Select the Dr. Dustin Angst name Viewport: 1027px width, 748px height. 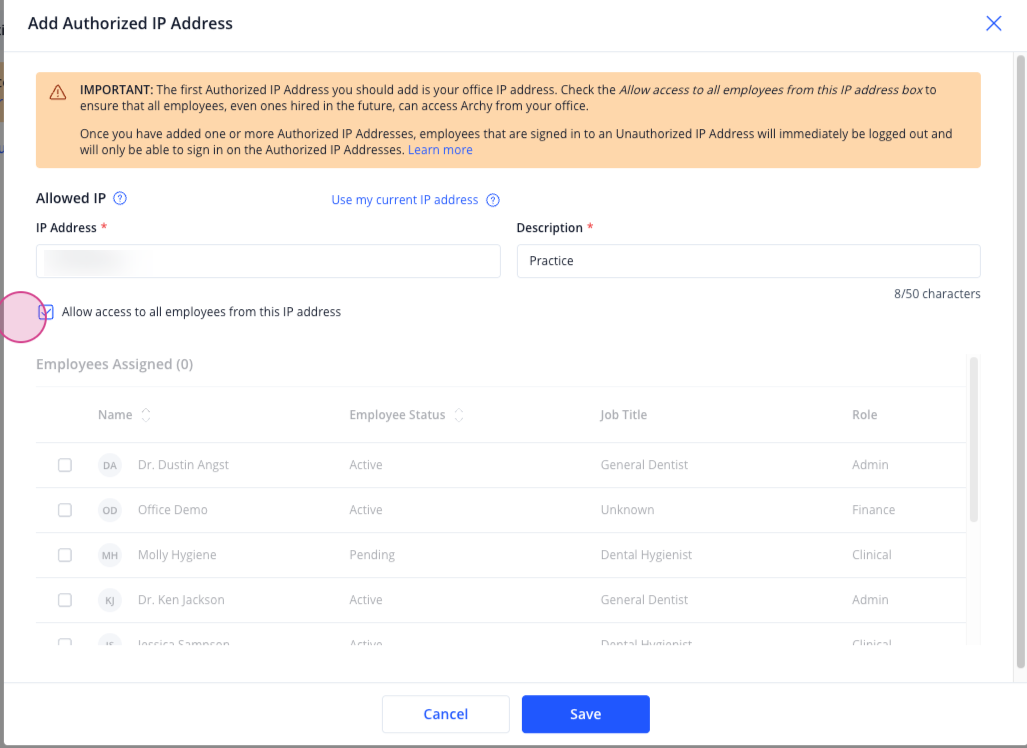click(x=183, y=465)
